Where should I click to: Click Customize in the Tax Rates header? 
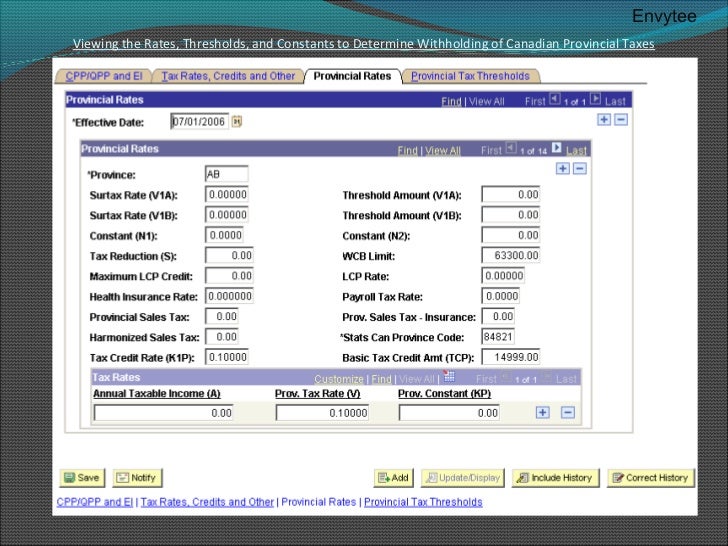point(339,379)
